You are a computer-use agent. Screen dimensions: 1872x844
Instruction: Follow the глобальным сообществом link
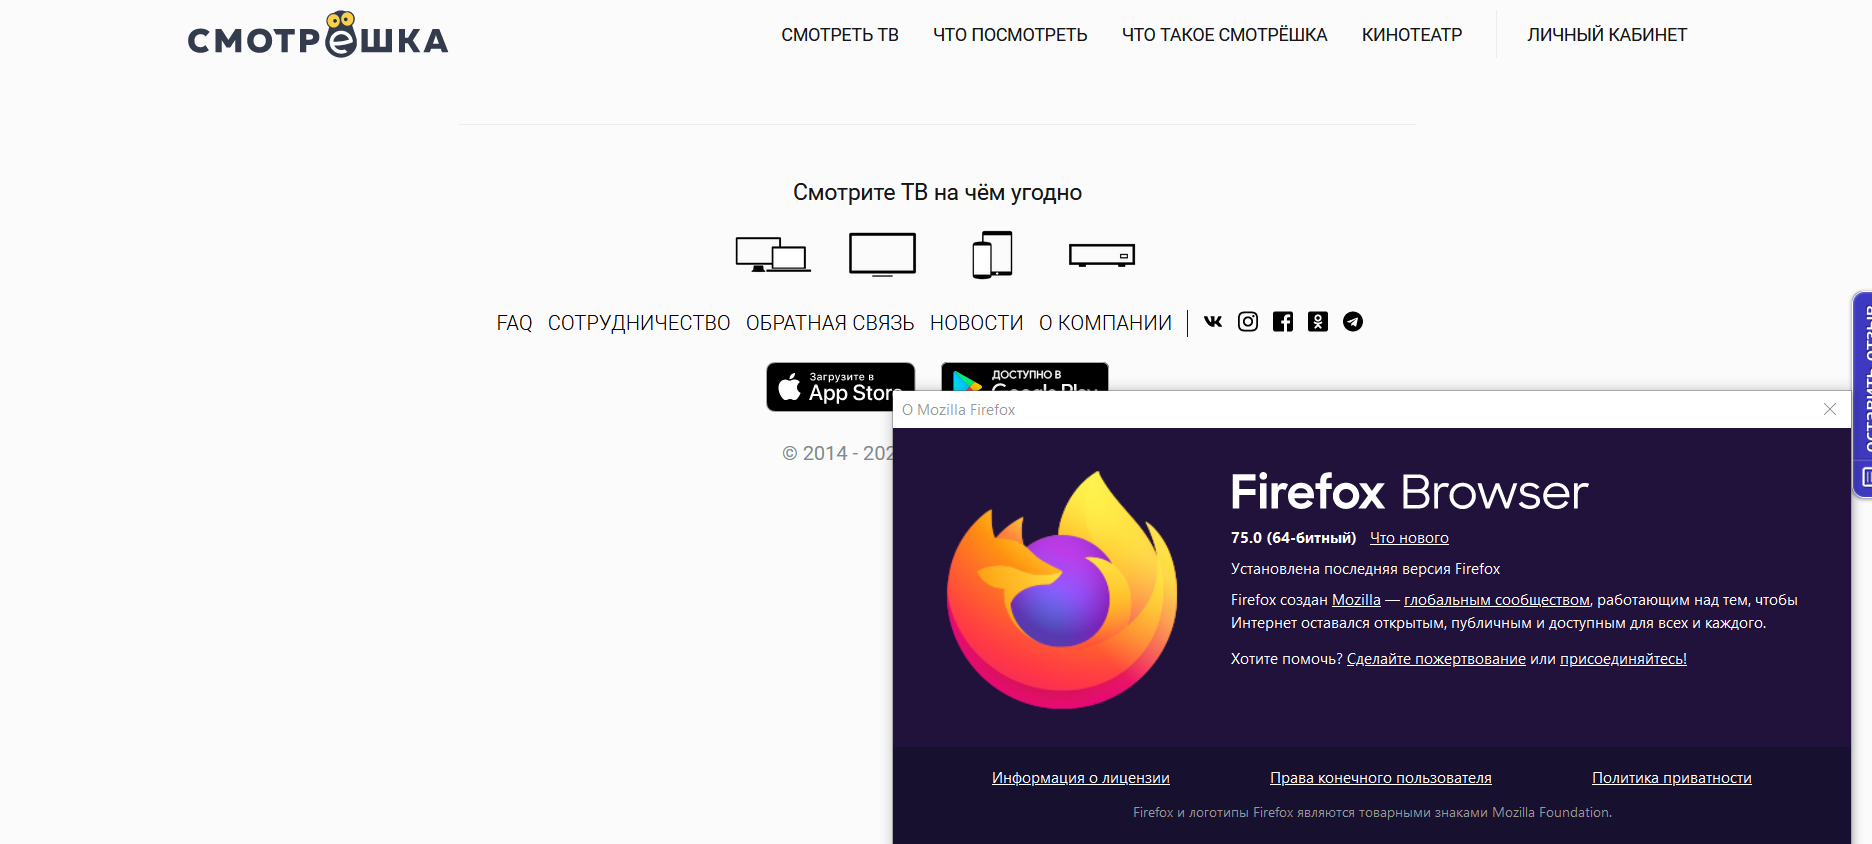[1497, 600]
